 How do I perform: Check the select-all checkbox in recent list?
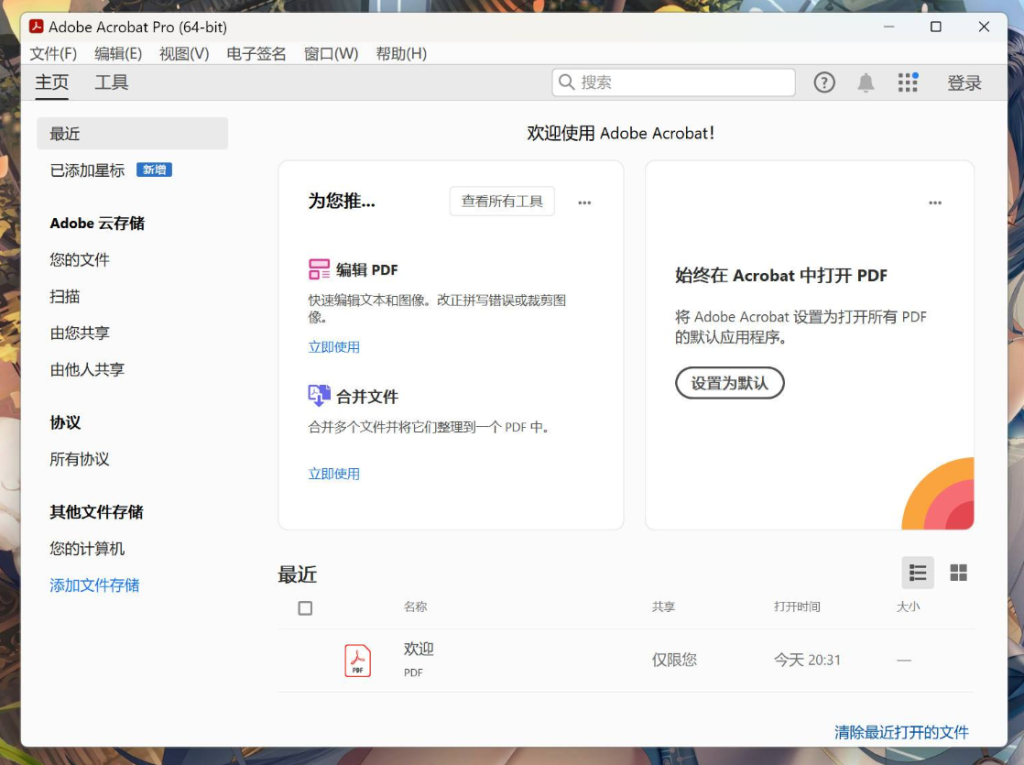point(306,608)
